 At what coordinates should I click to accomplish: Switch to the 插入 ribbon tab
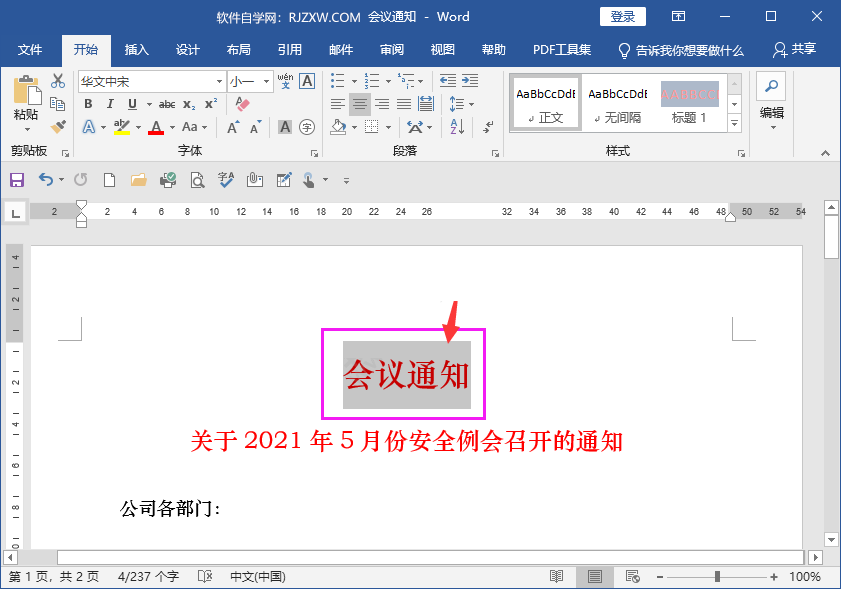coord(135,49)
